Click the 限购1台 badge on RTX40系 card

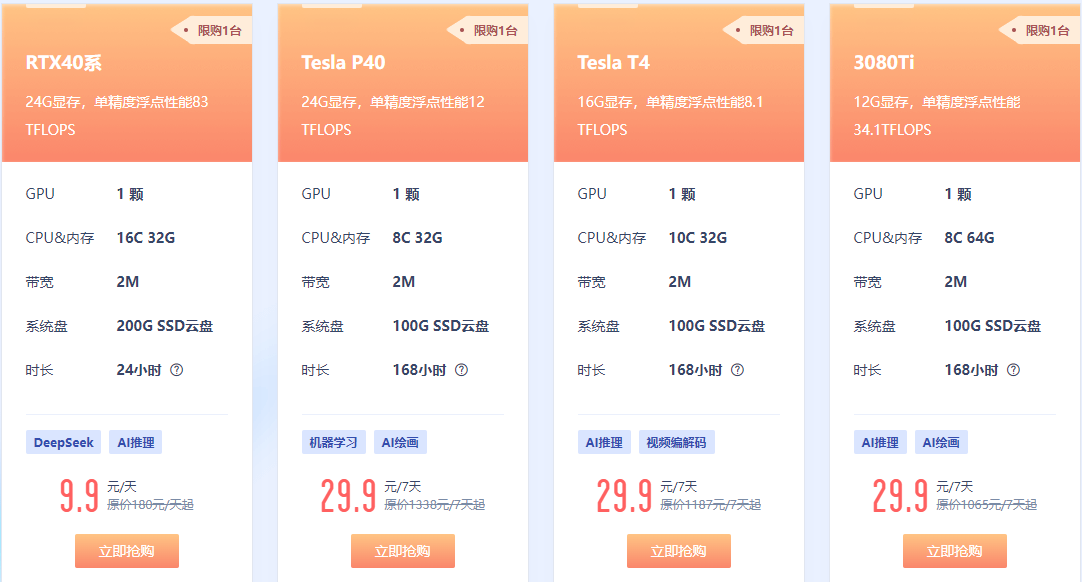pyautogui.click(x=215, y=31)
